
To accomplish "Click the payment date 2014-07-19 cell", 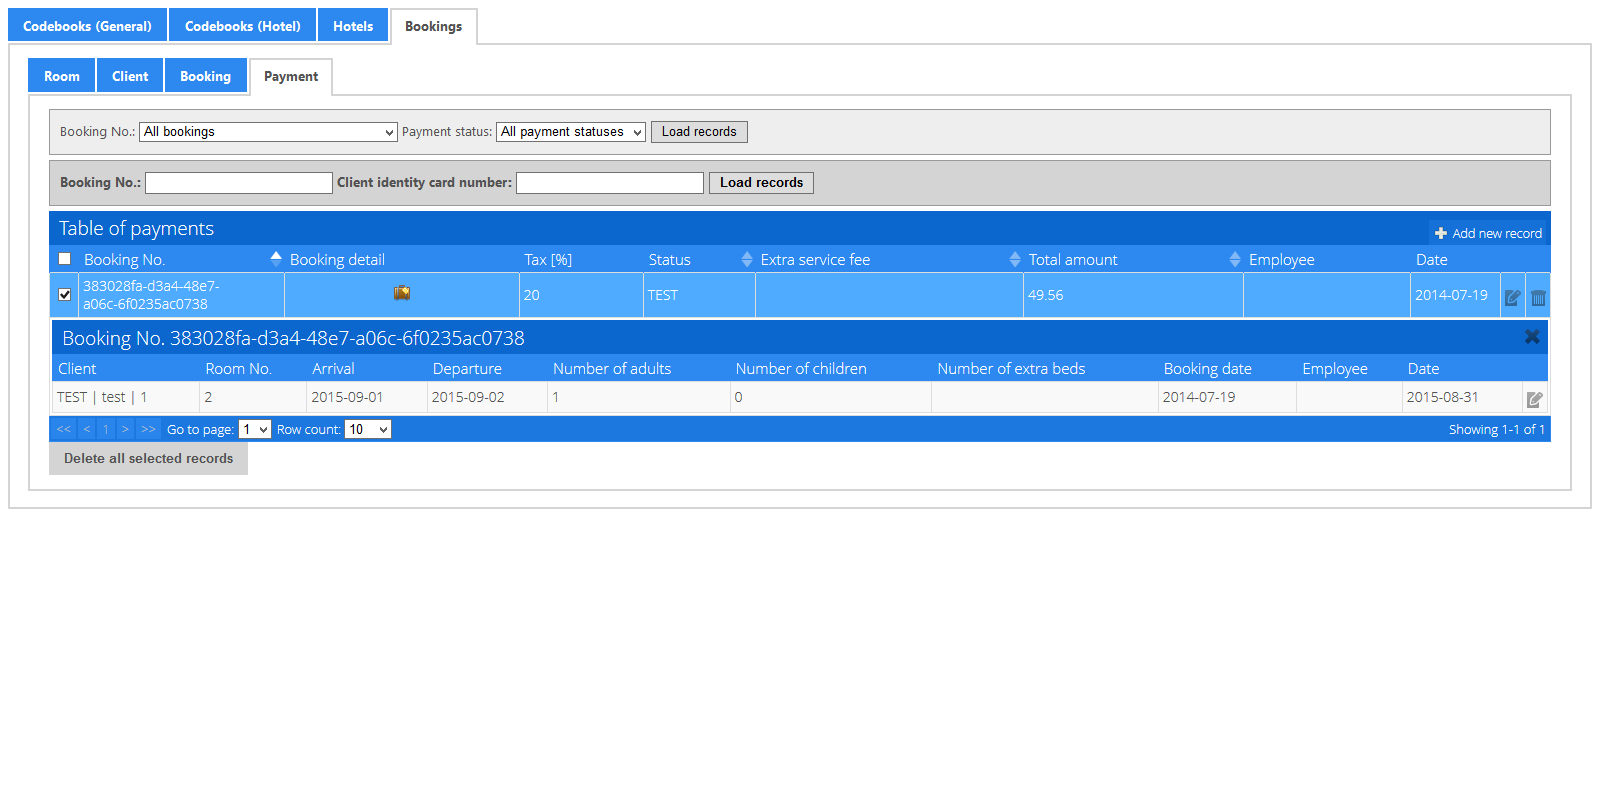I will [x=1455, y=295].
